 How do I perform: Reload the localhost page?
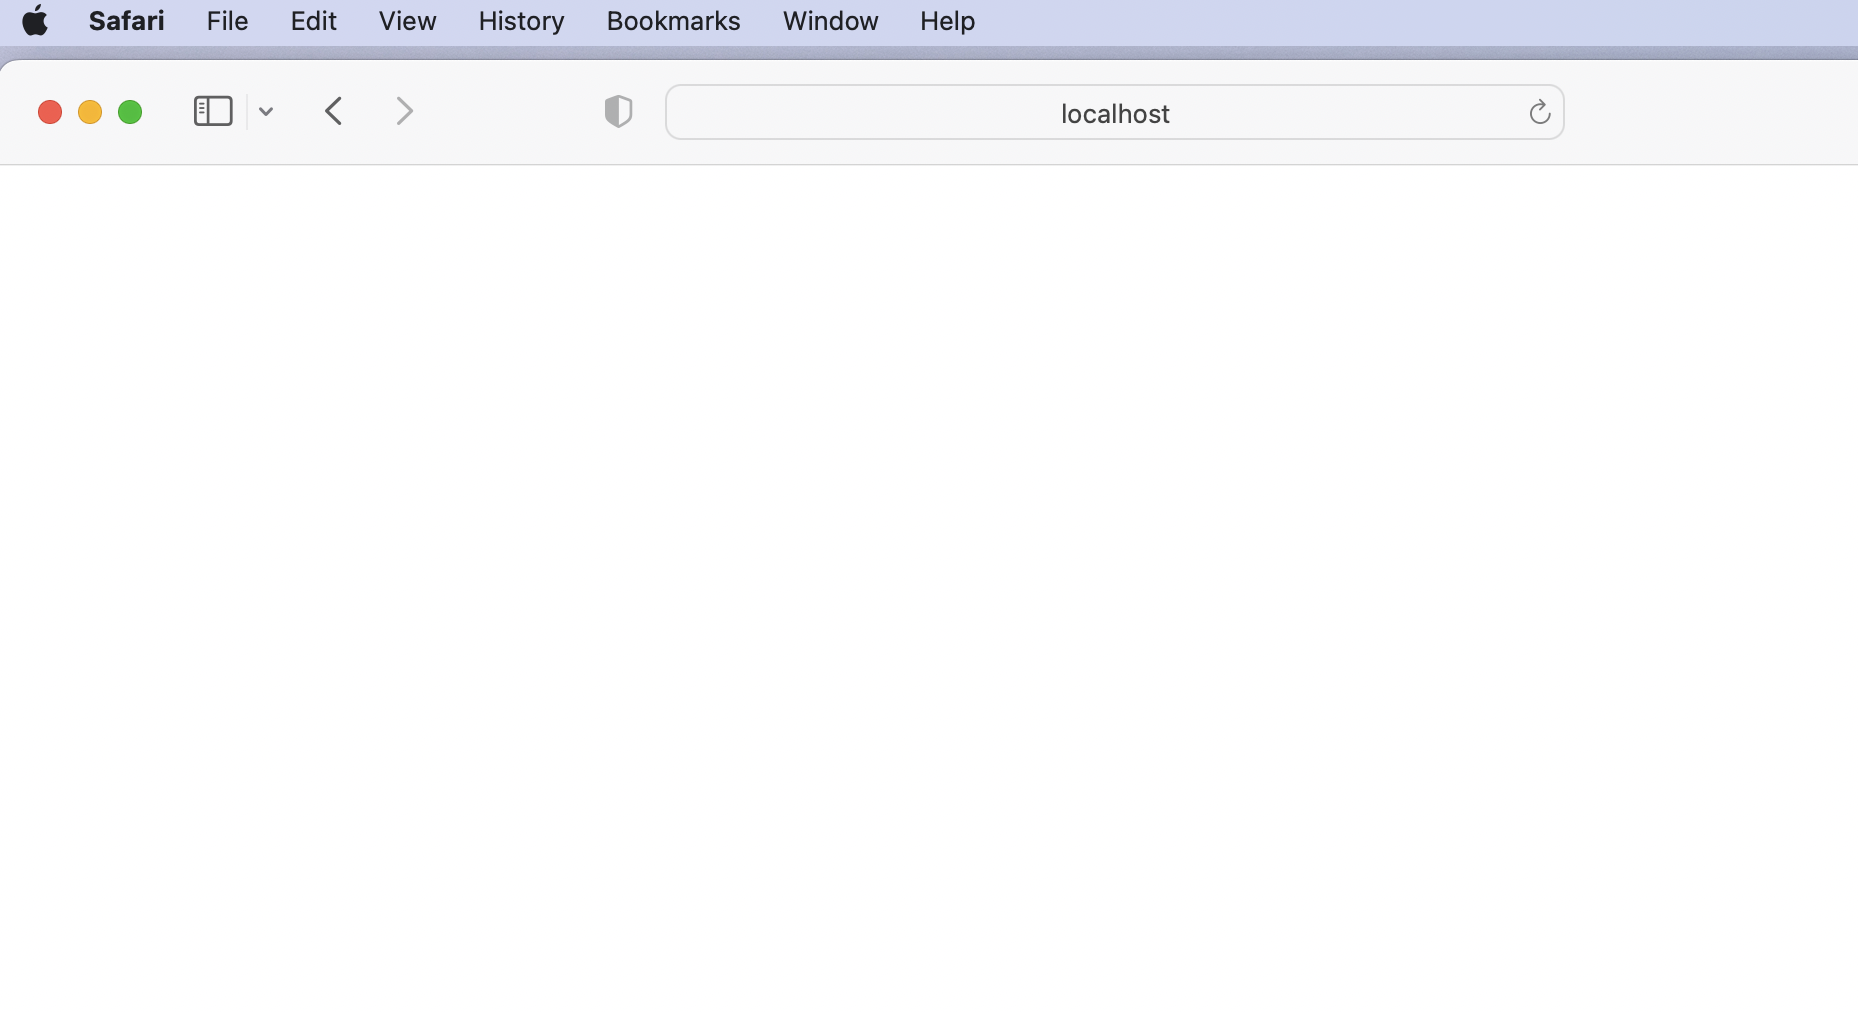[1540, 112]
